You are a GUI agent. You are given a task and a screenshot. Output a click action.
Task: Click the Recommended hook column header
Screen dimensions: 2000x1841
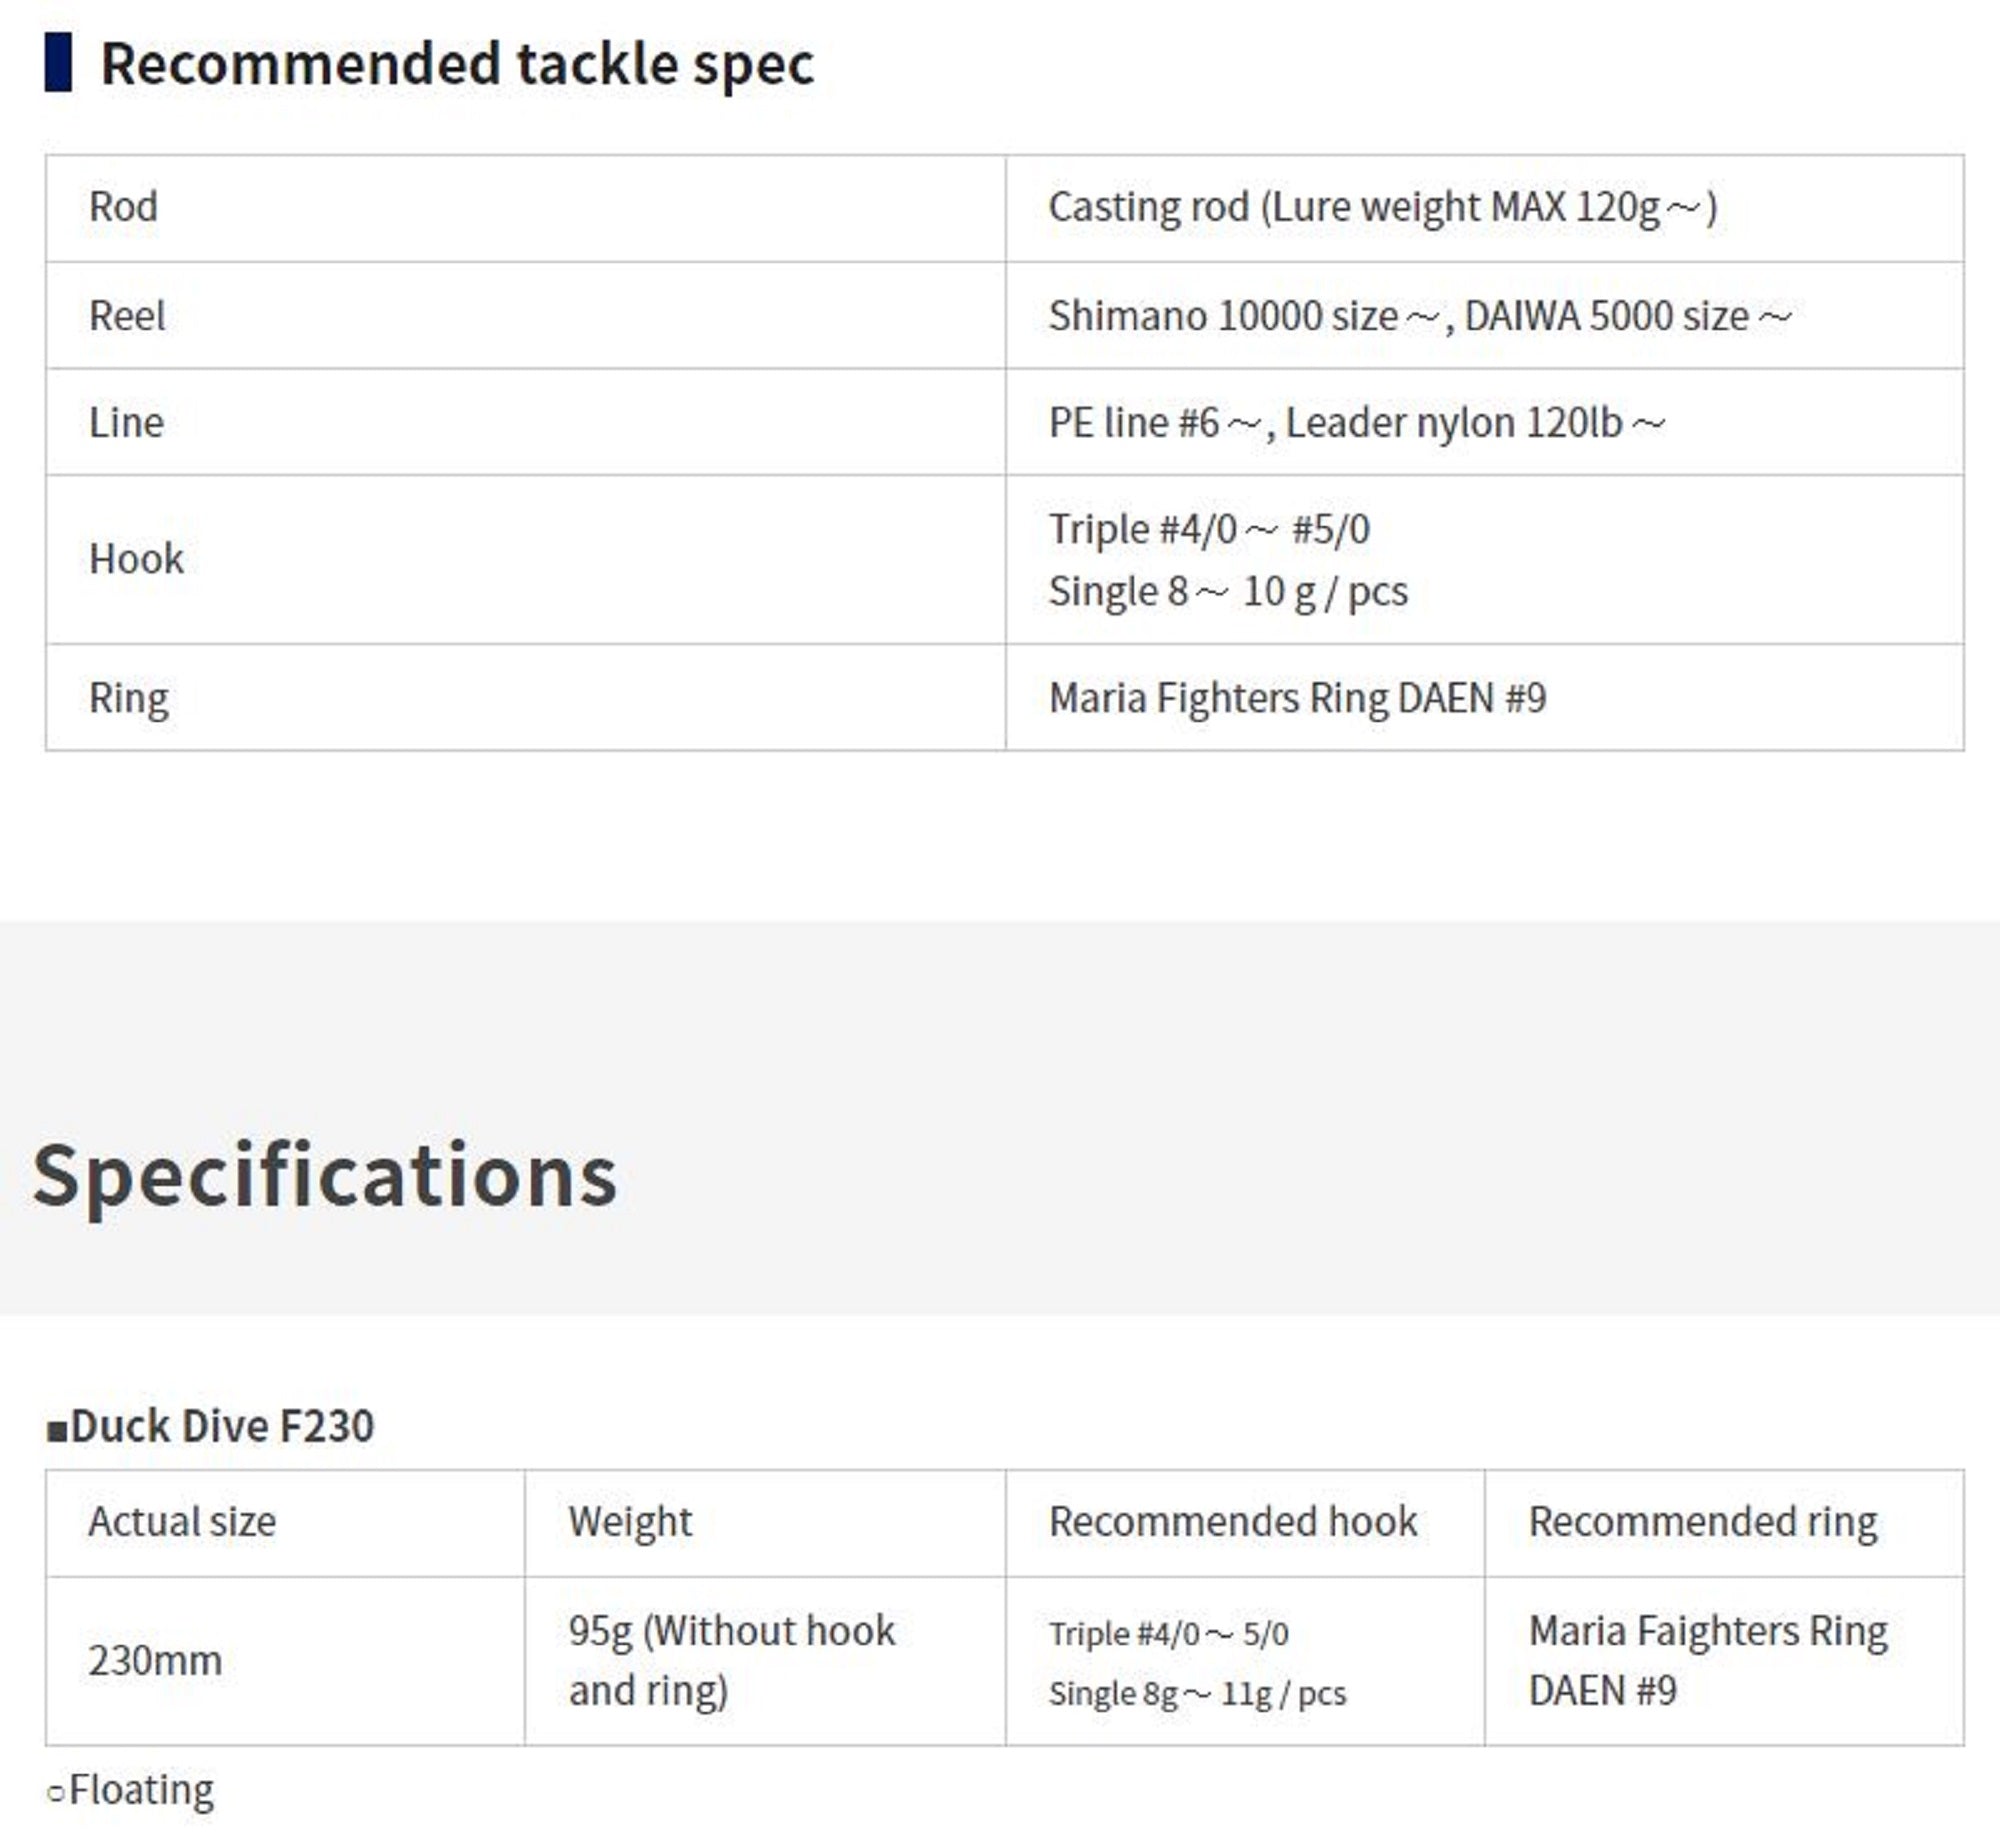pos(1233,1521)
